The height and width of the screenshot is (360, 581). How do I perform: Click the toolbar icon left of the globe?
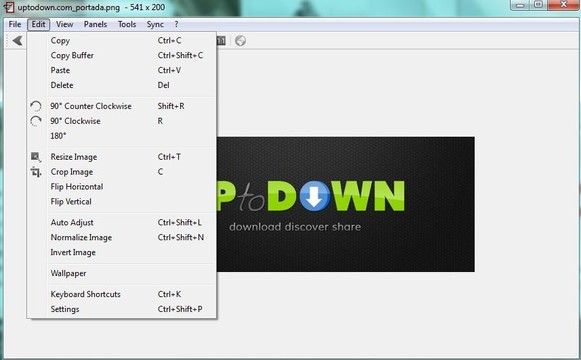tap(221, 40)
